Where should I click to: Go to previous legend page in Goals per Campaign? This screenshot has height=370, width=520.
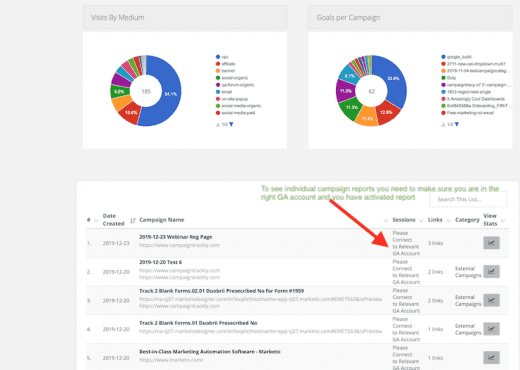click(x=443, y=124)
